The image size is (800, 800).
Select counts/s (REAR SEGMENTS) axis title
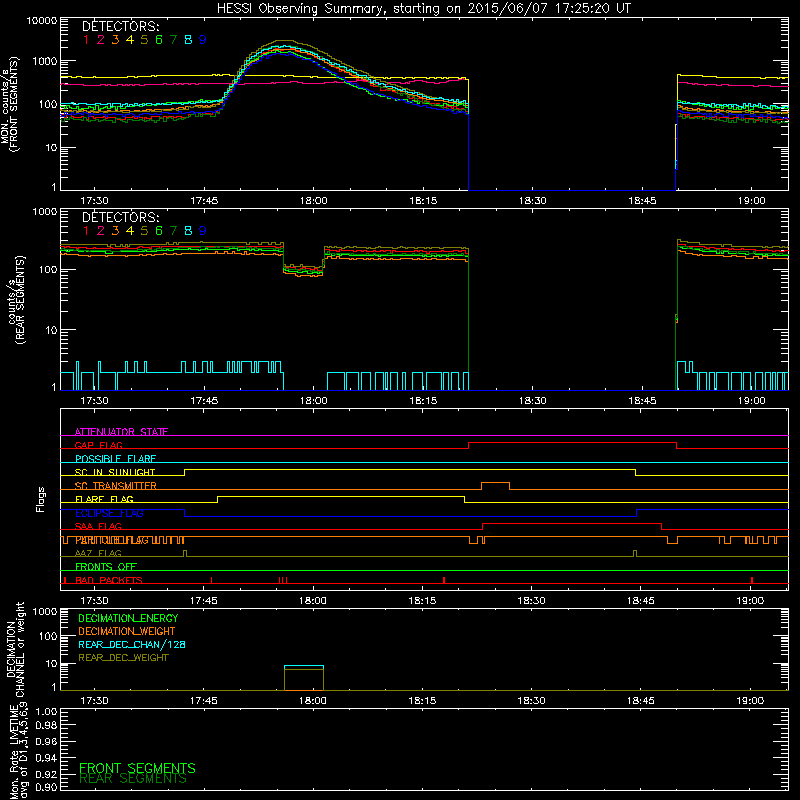[x=16, y=299]
